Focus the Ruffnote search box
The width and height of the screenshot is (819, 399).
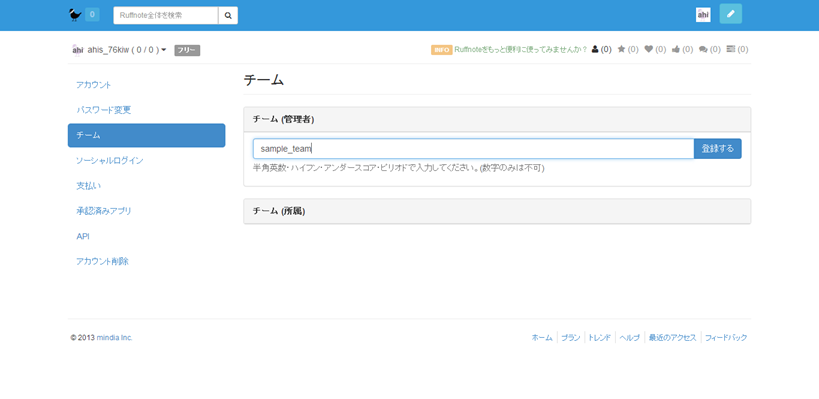tap(166, 15)
